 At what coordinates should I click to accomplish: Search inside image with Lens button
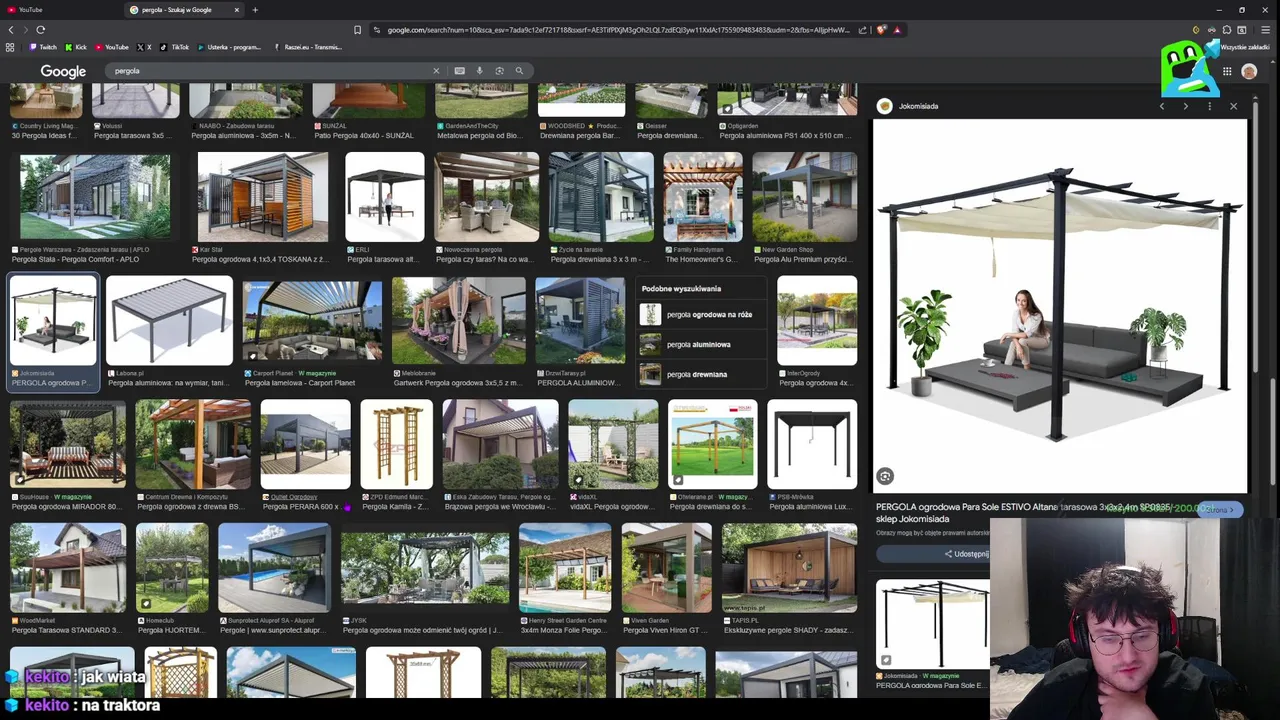884,476
